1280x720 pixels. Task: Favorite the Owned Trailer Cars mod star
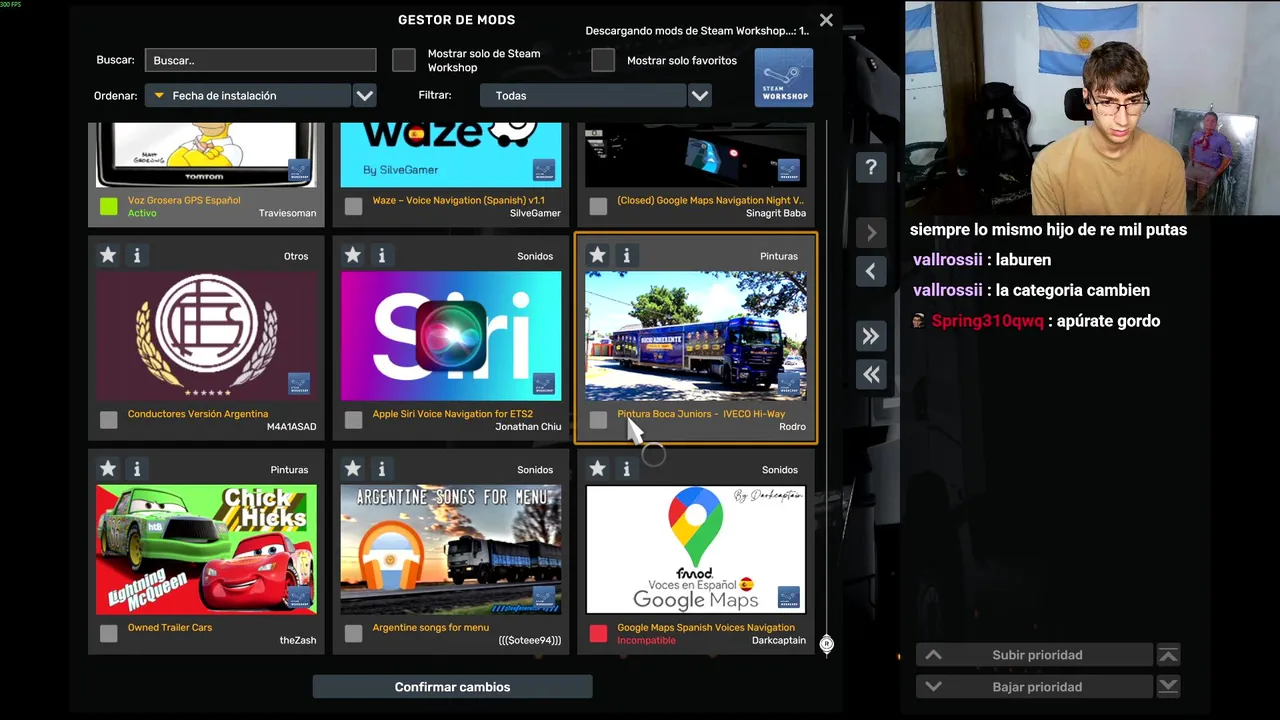[108, 469]
